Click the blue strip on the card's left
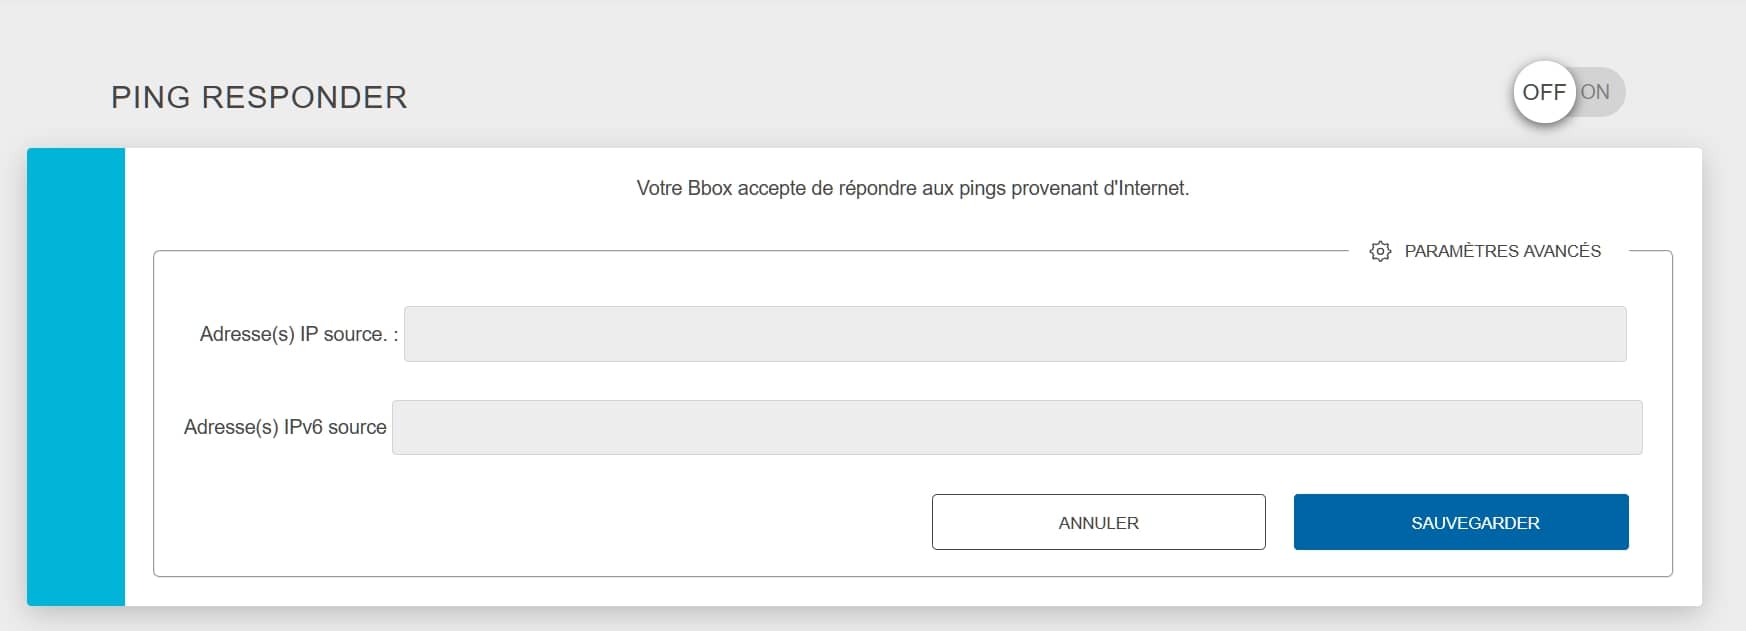Screen dimensions: 1746x631 [x=76, y=377]
